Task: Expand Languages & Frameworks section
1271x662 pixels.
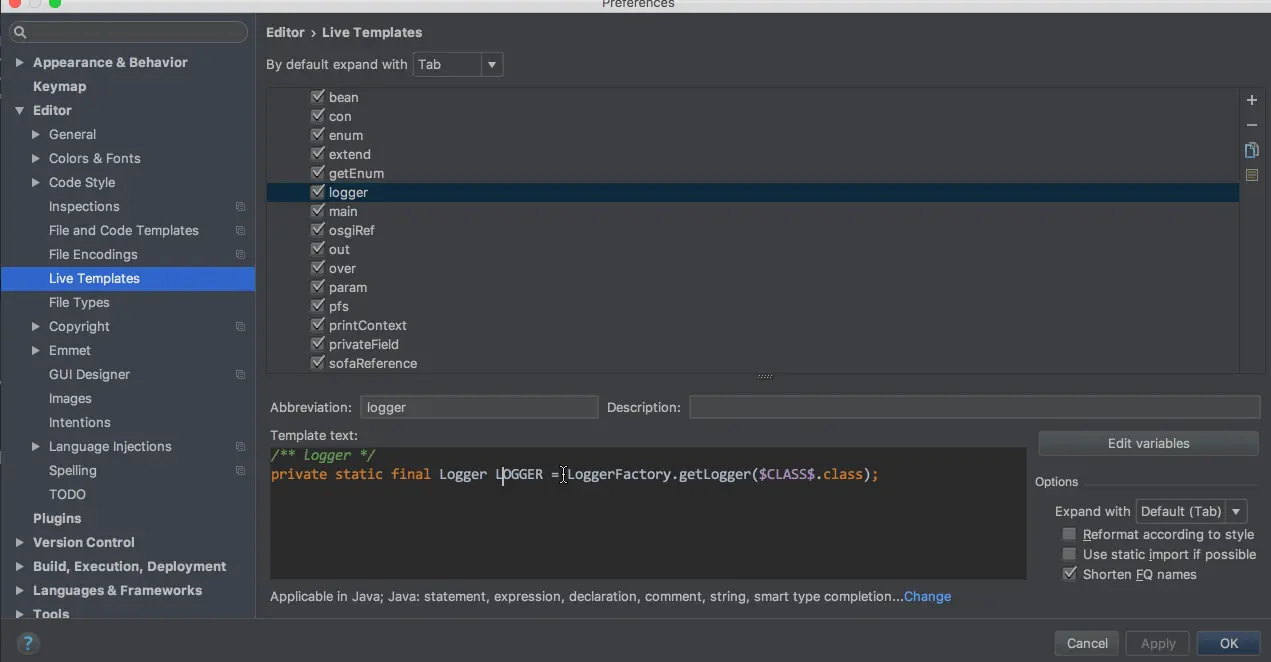Action: click(x=19, y=590)
